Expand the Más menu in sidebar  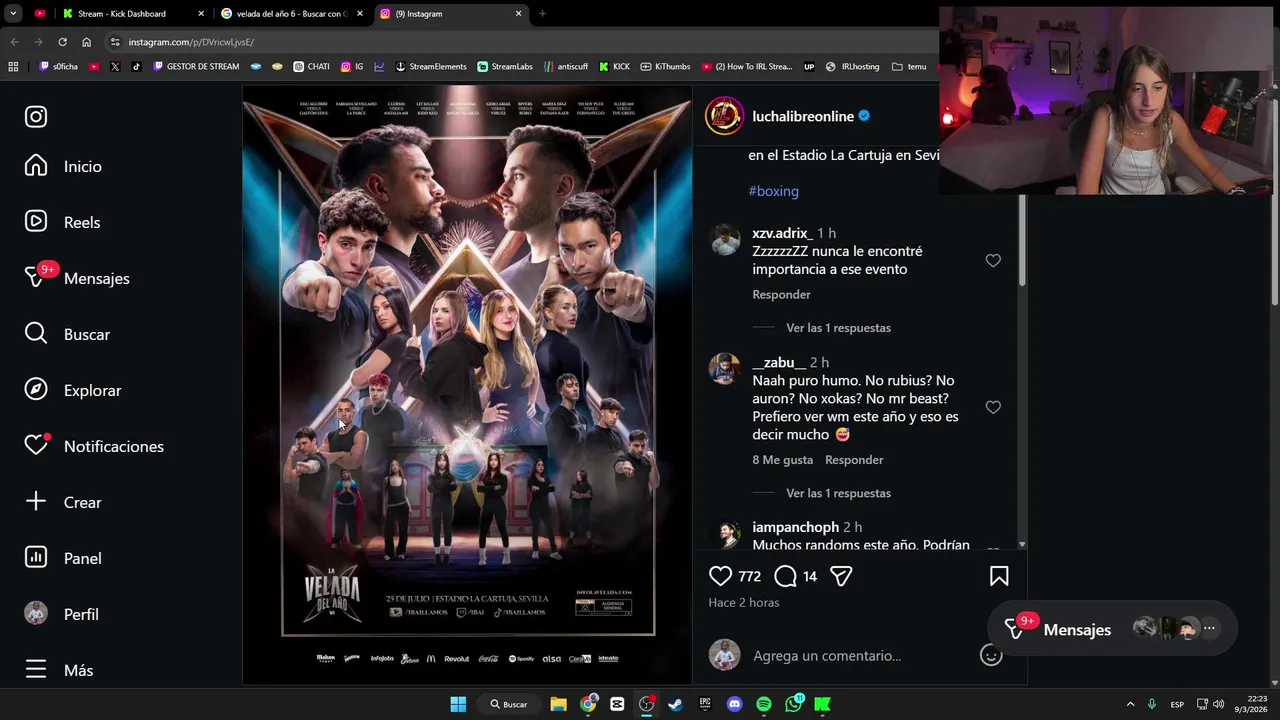pos(59,670)
